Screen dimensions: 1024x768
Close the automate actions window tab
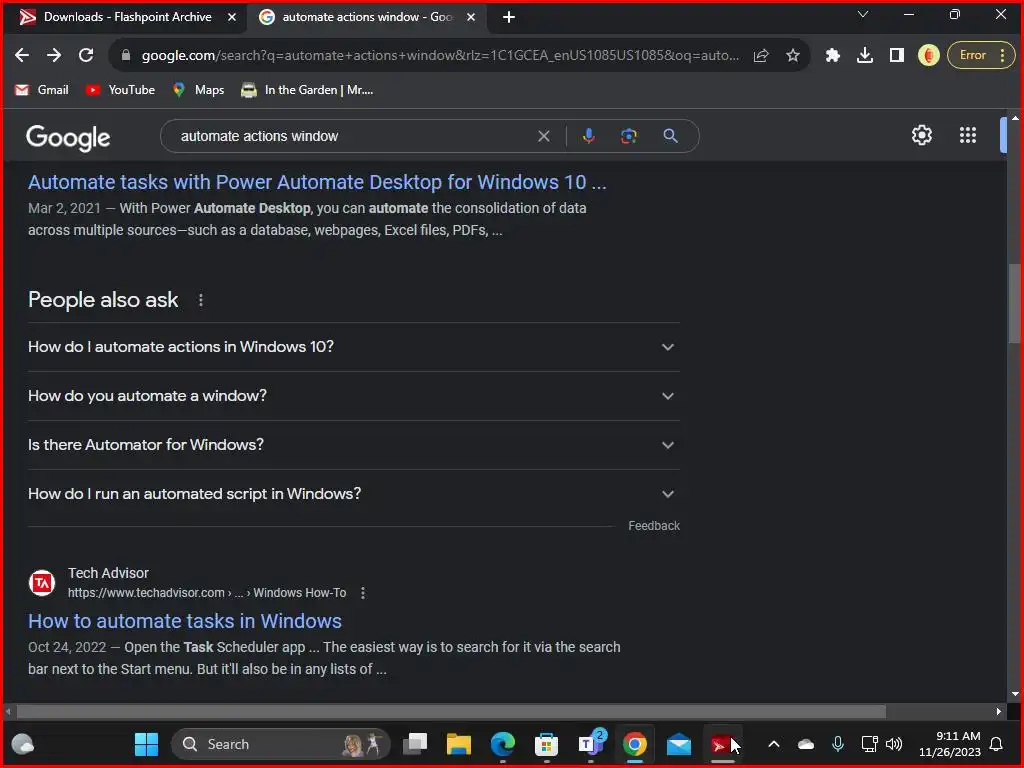point(471,17)
